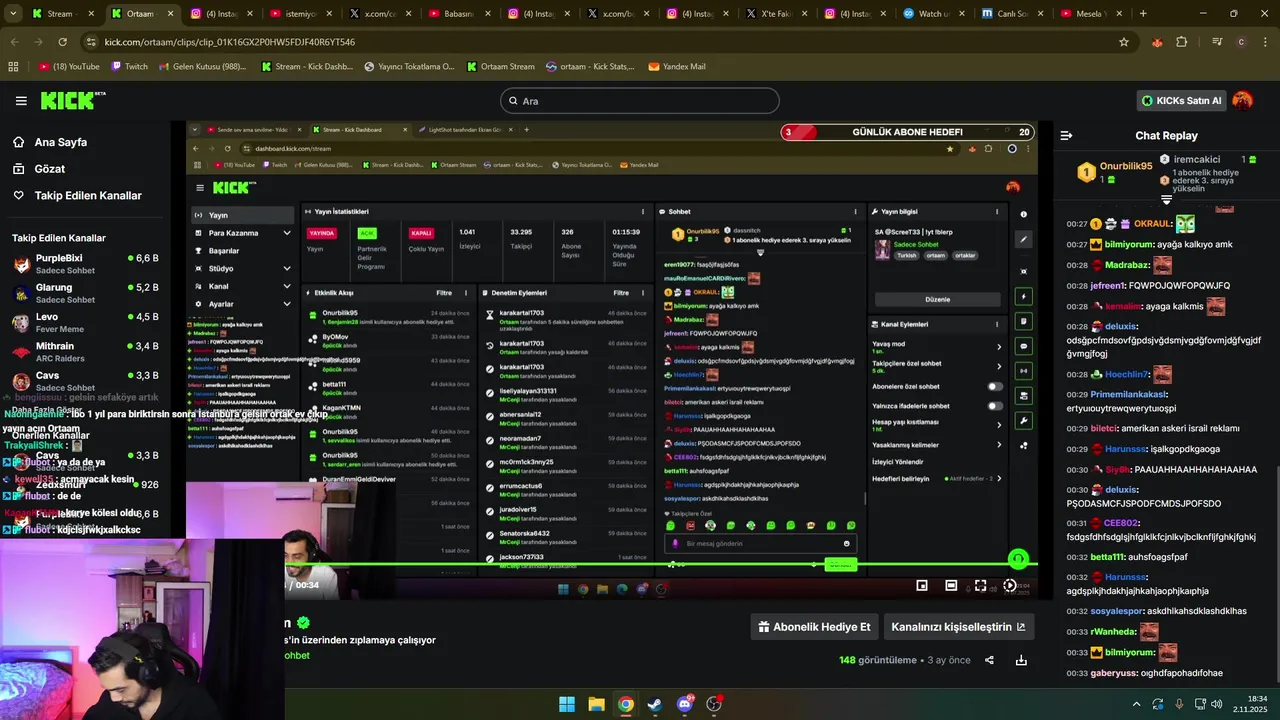Show hidden system tray icons
The height and width of the screenshot is (720, 1280).
click(1136, 704)
